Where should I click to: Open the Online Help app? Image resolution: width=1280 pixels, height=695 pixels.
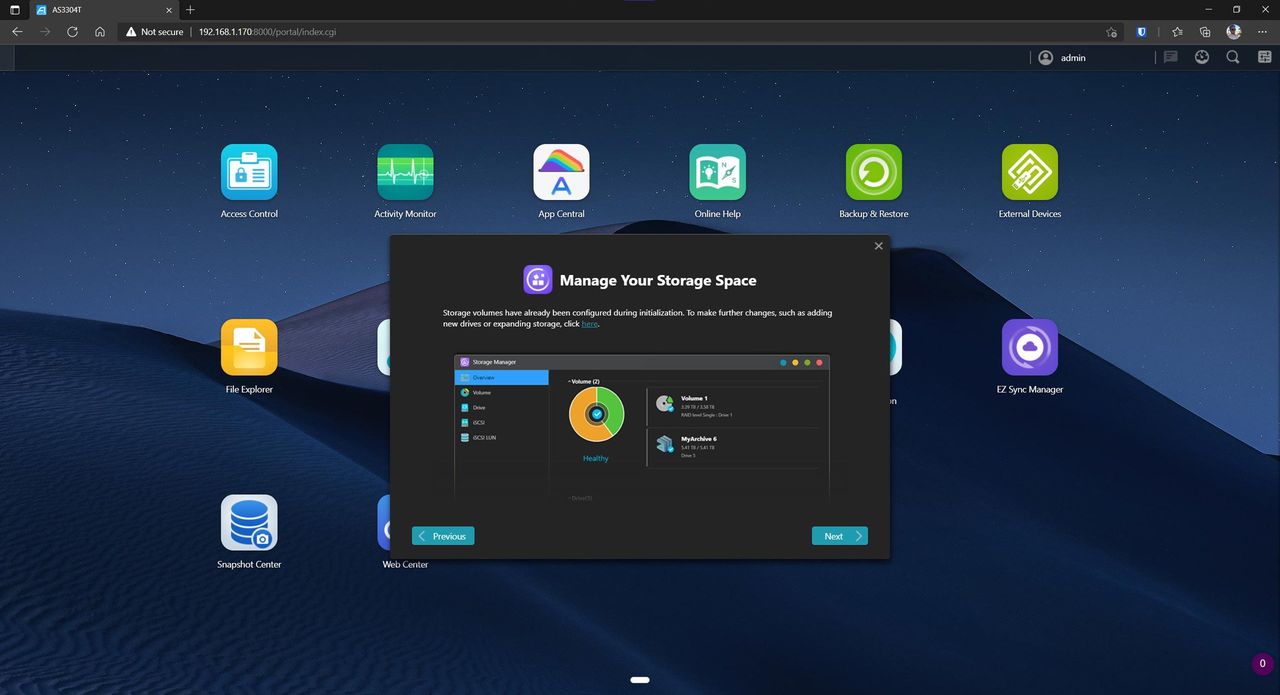tap(717, 172)
